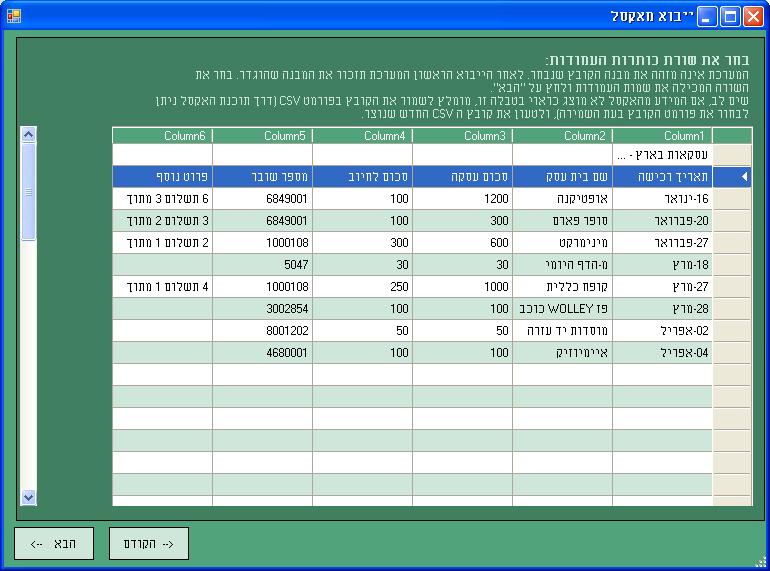Viewport: 770px width, 571px height.
Task: Click amount cell 1000
Action: coord(463,287)
